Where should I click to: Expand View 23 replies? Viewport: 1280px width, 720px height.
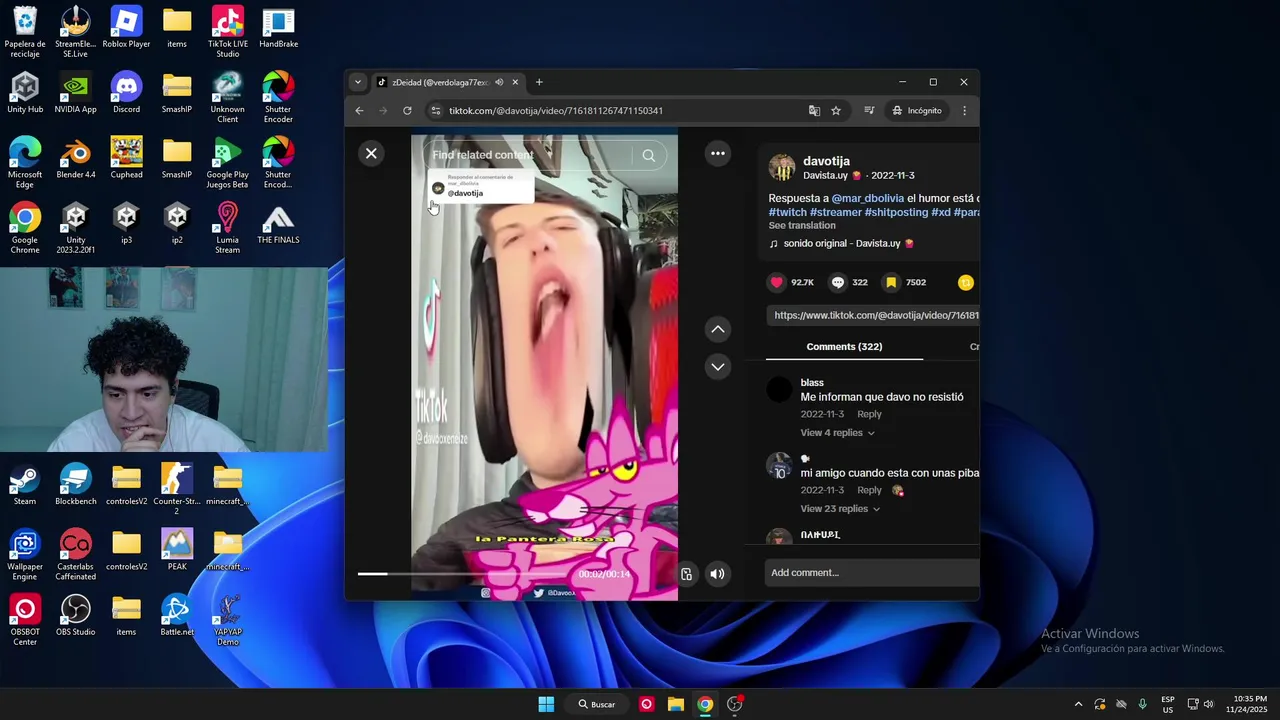pos(840,508)
